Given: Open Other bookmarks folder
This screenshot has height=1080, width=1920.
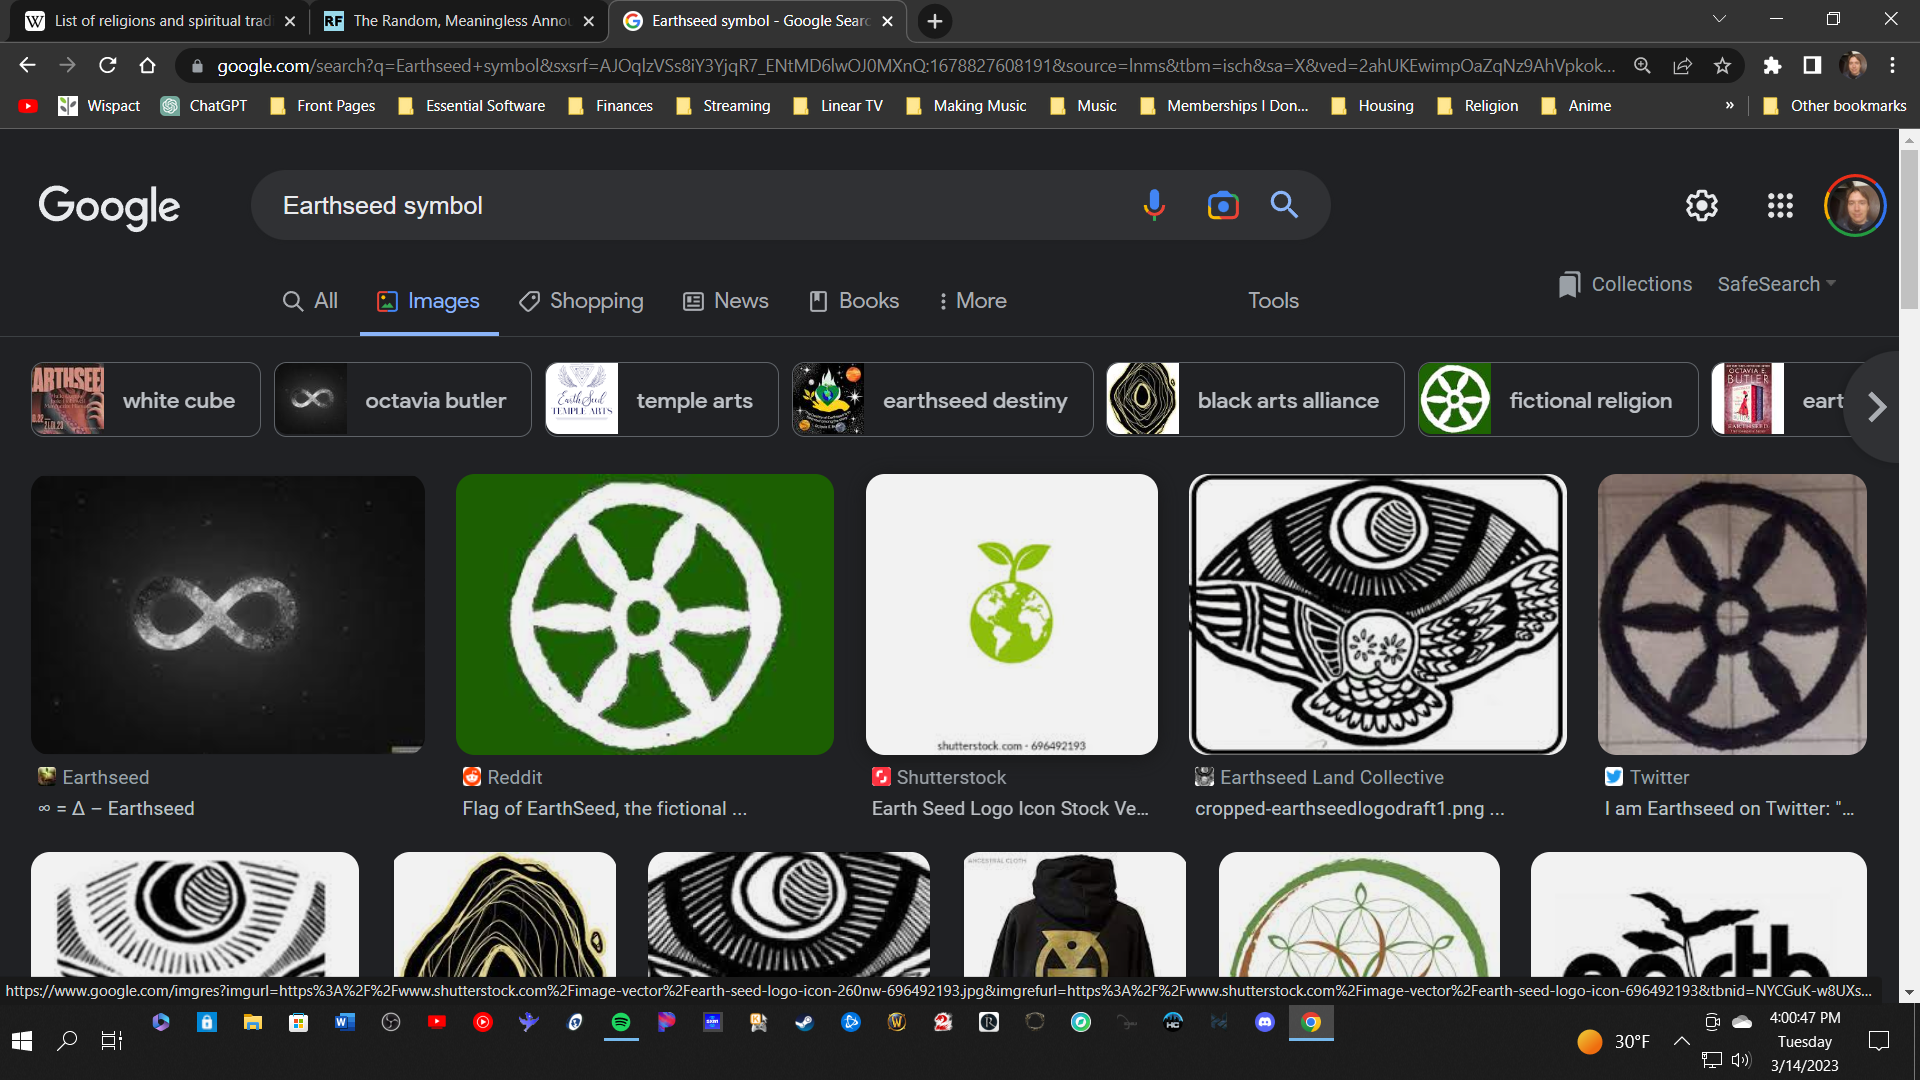Looking at the screenshot, I should pos(1834,106).
